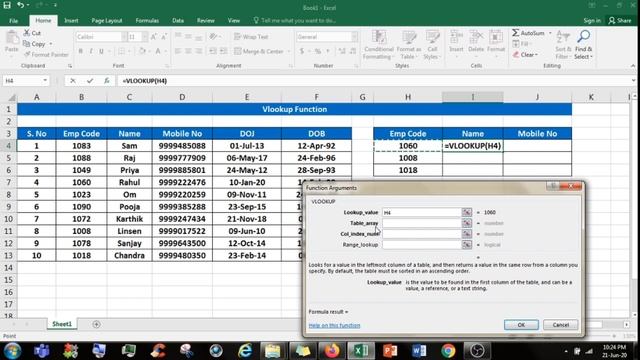Open the Format as Table gallery

pos(409,45)
